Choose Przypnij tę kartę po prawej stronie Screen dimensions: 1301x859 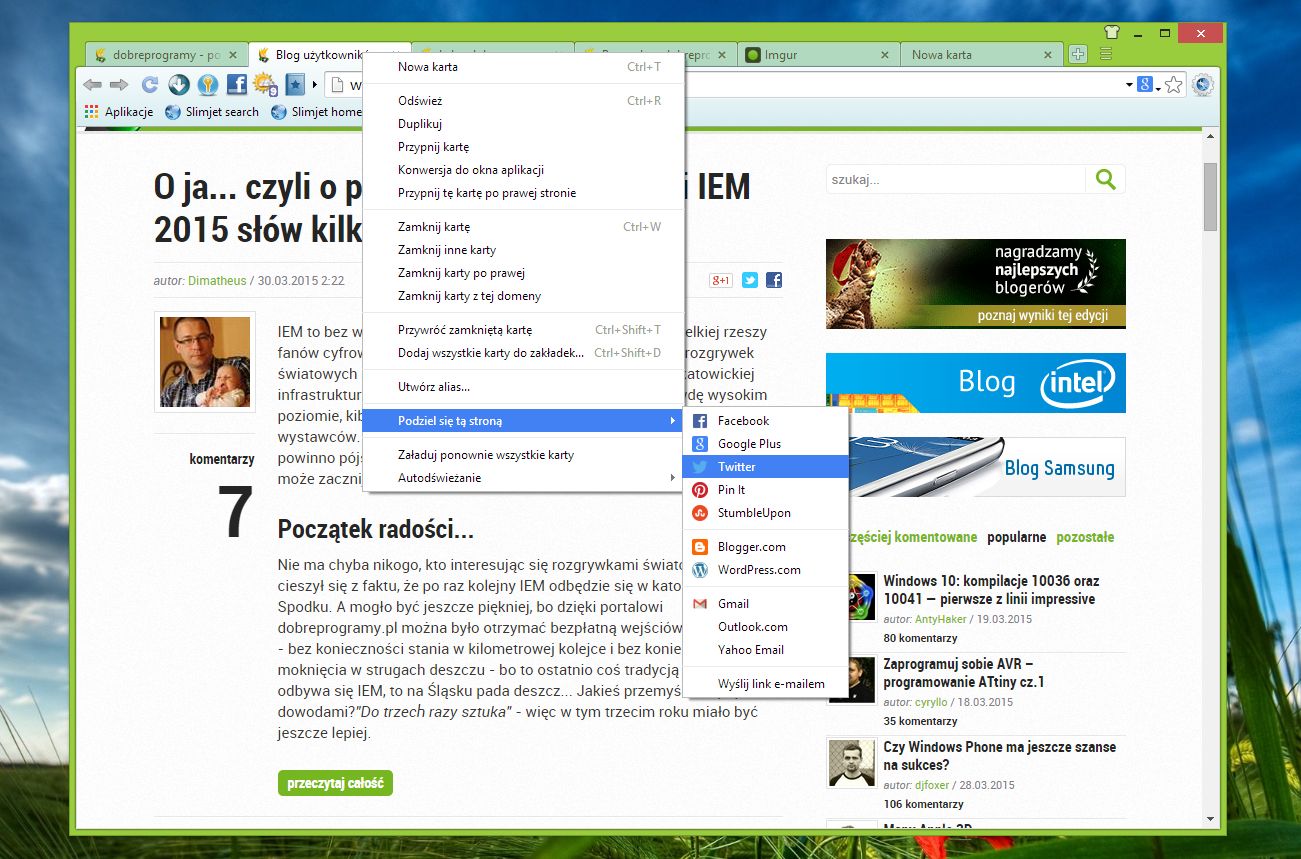tap(523, 193)
